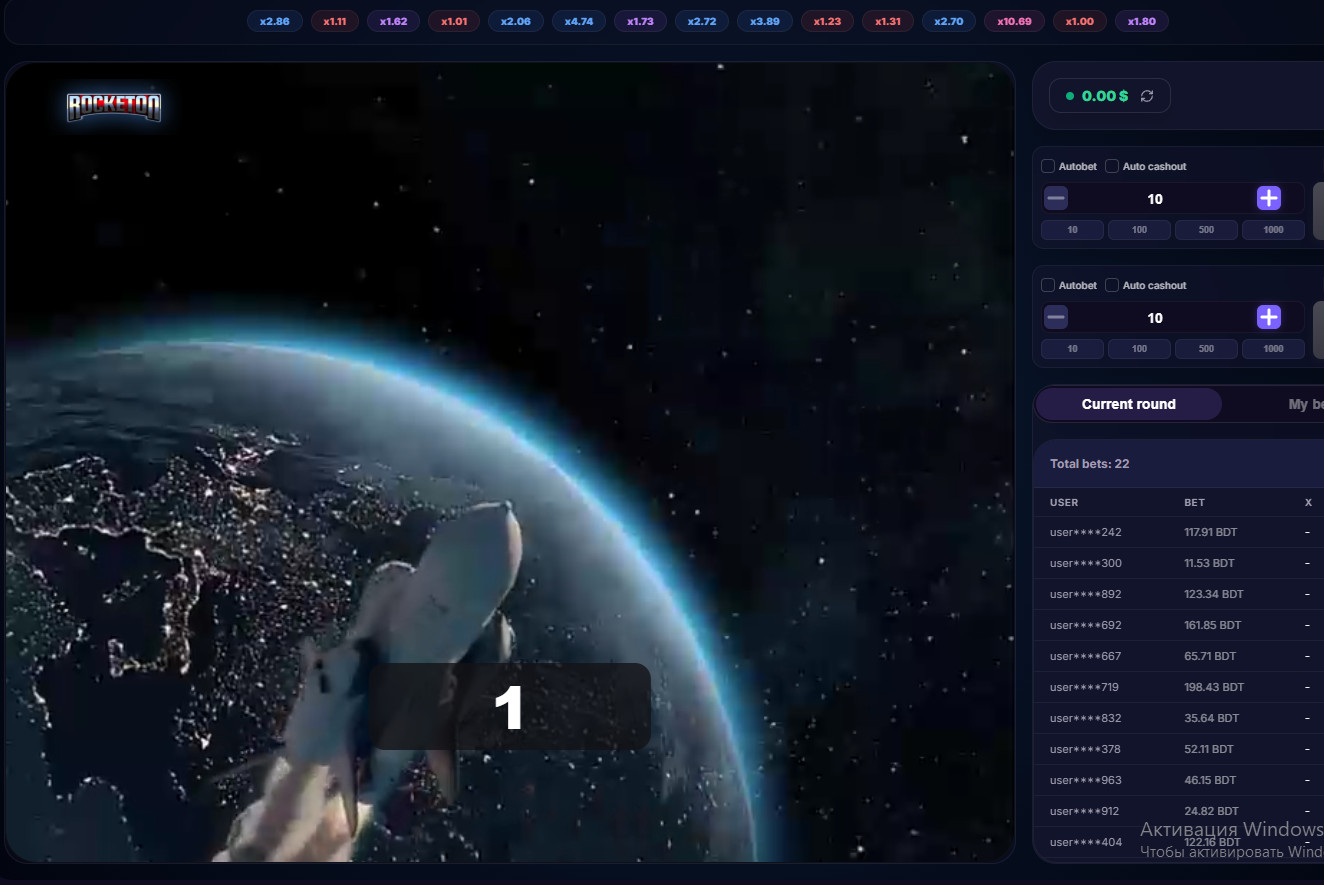Select the x1.73 result badge

[640, 21]
